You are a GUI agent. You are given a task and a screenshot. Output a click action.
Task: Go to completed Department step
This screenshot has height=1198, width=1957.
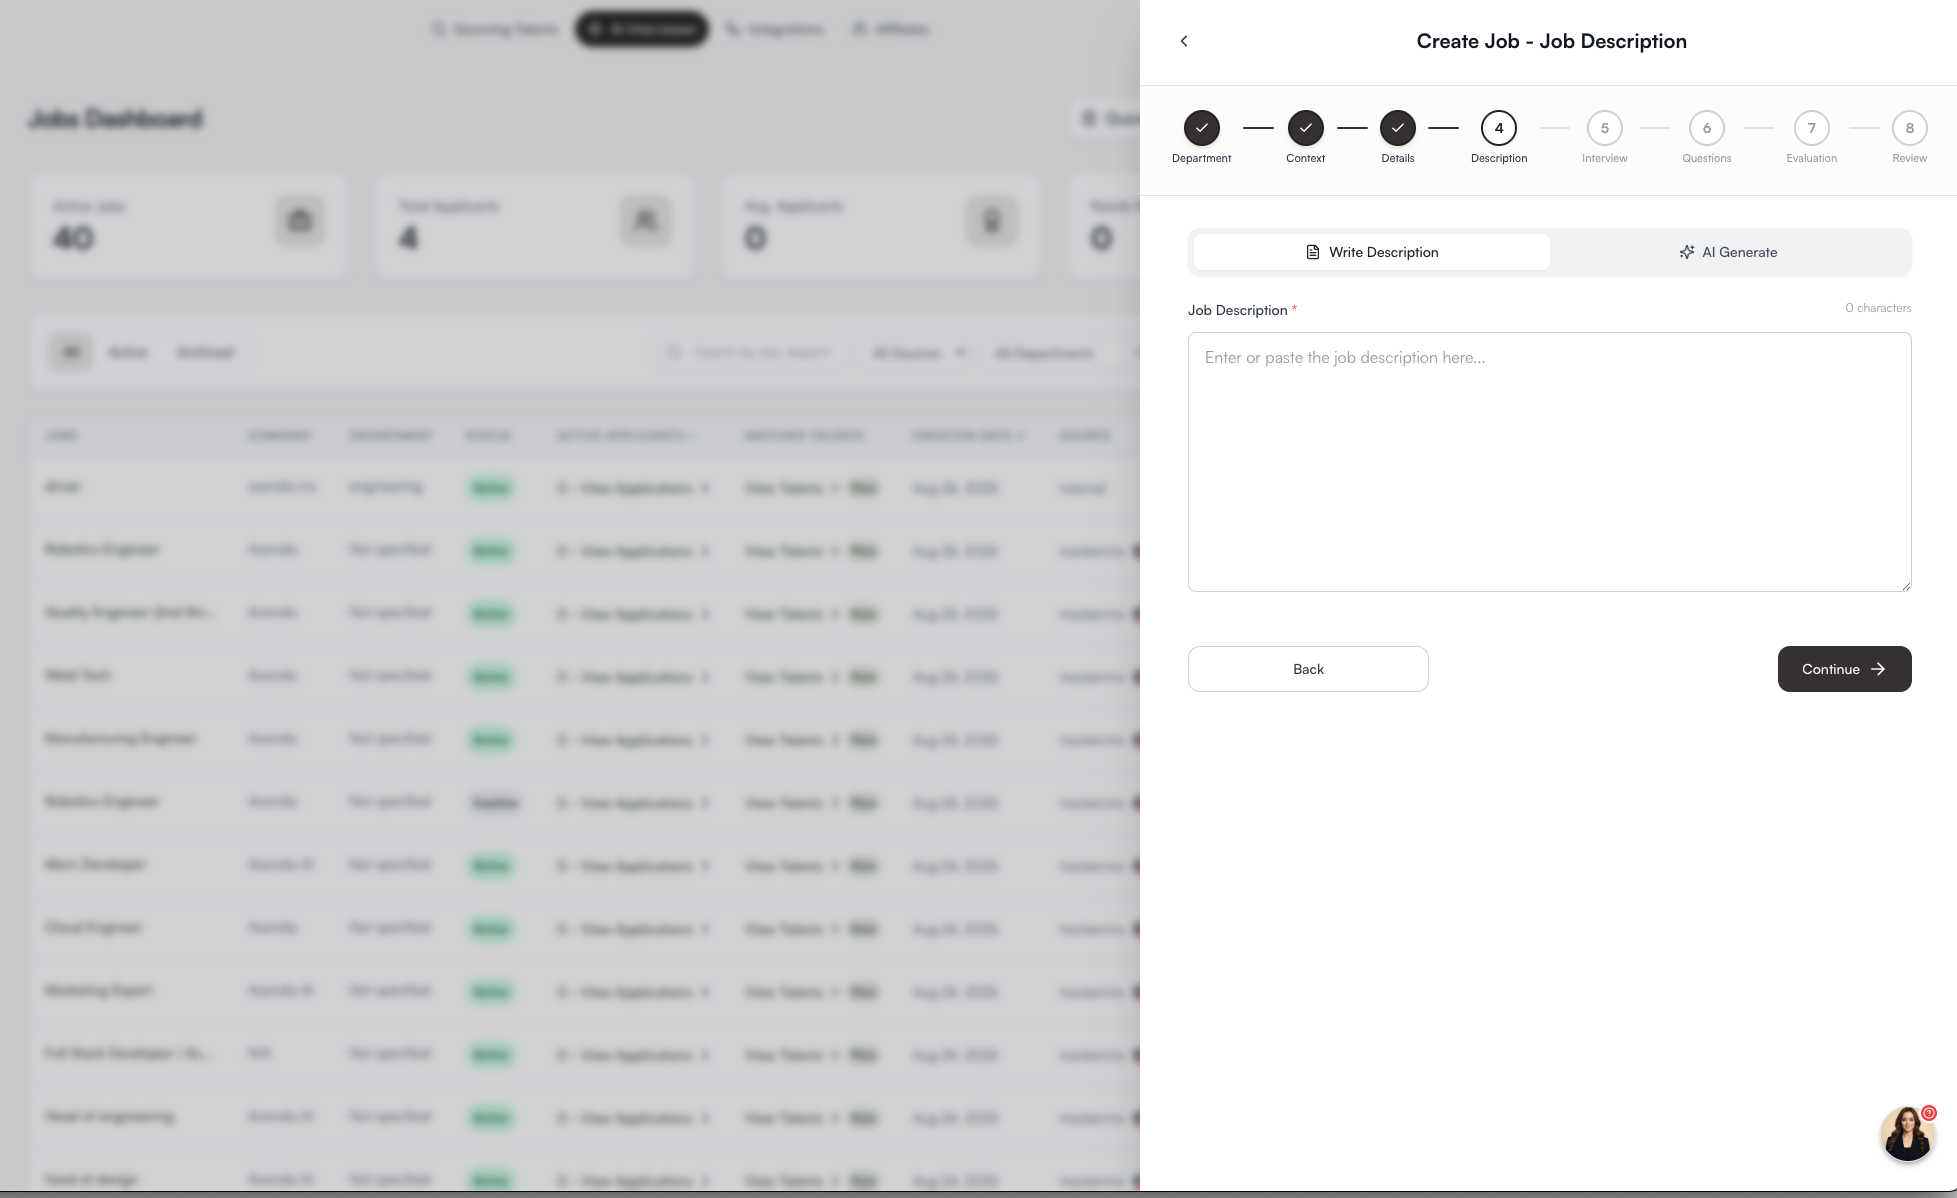[1201, 128]
